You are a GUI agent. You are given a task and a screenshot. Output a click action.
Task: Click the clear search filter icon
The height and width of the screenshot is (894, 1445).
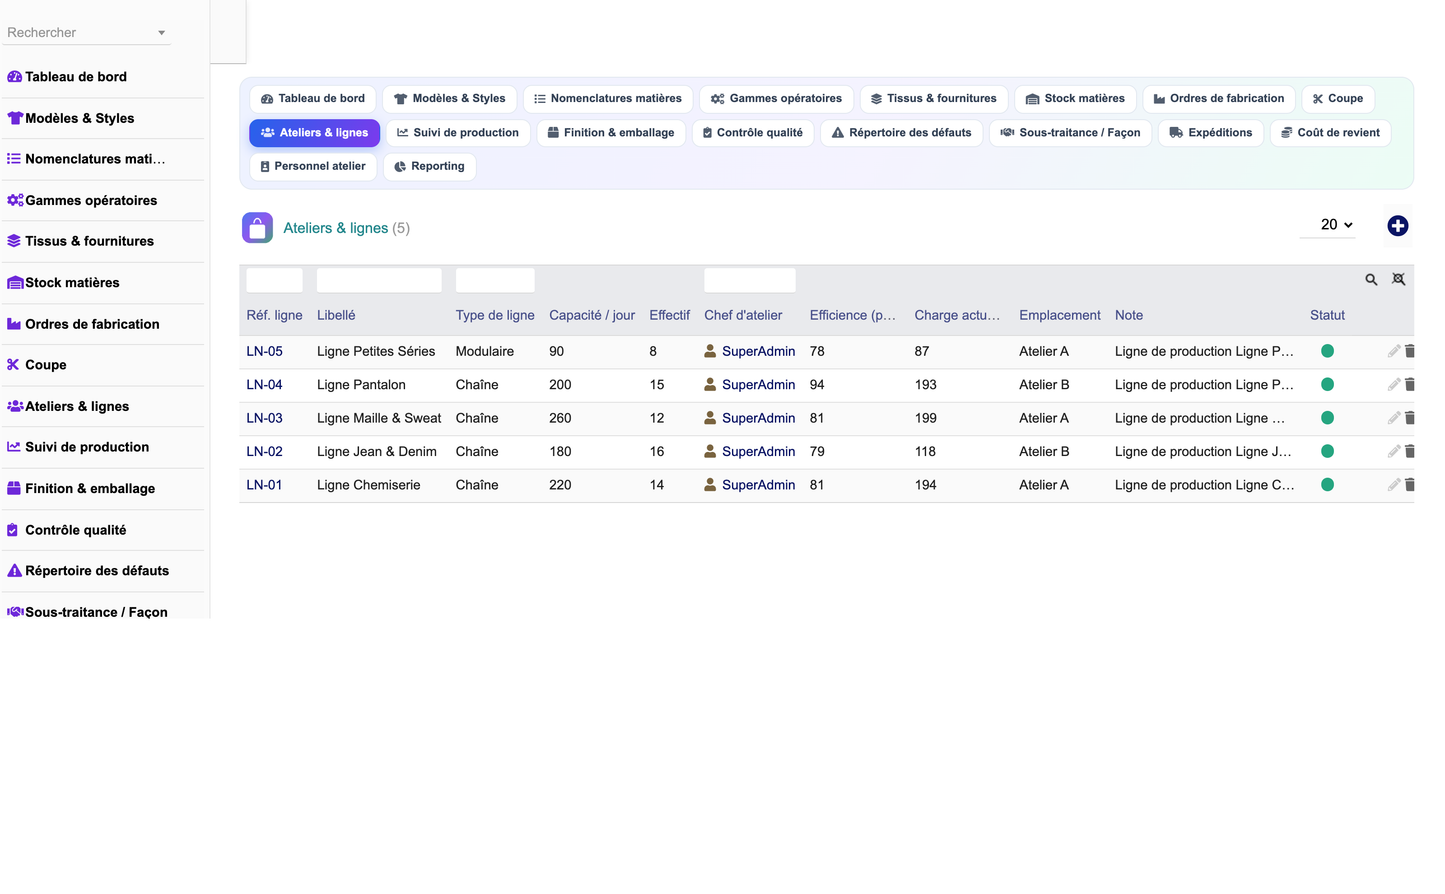[x=1398, y=280]
